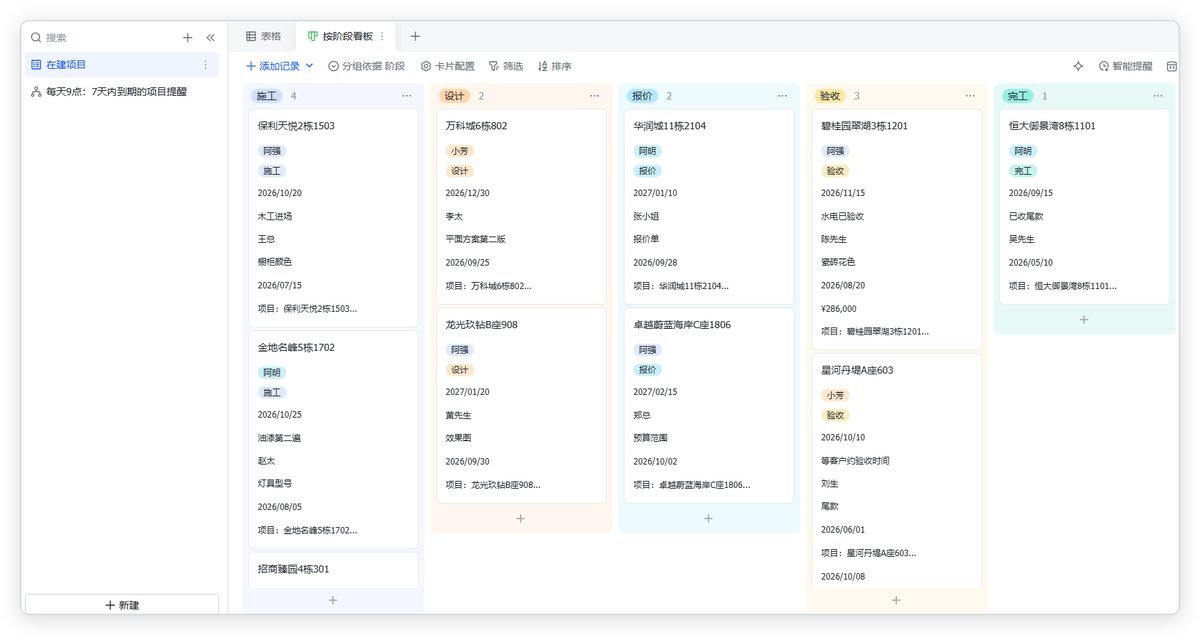Expand the 添加记录 dropdown arrow
This screenshot has height=635, width=1200.
(x=309, y=66)
